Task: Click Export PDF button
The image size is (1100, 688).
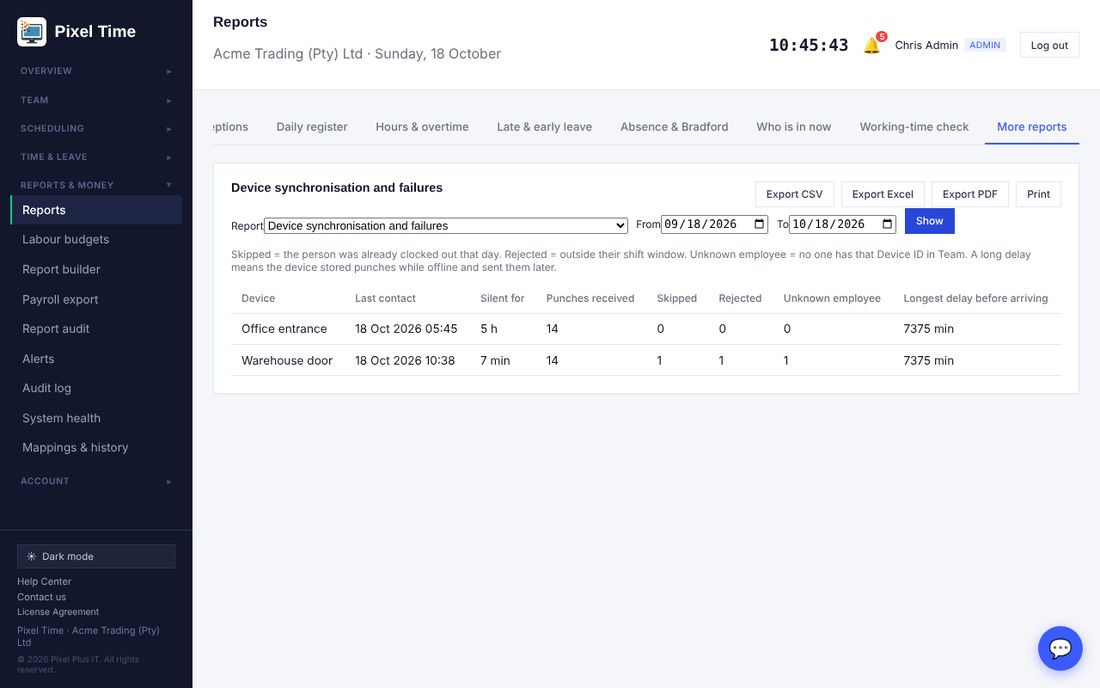Action: click(x=970, y=194)
